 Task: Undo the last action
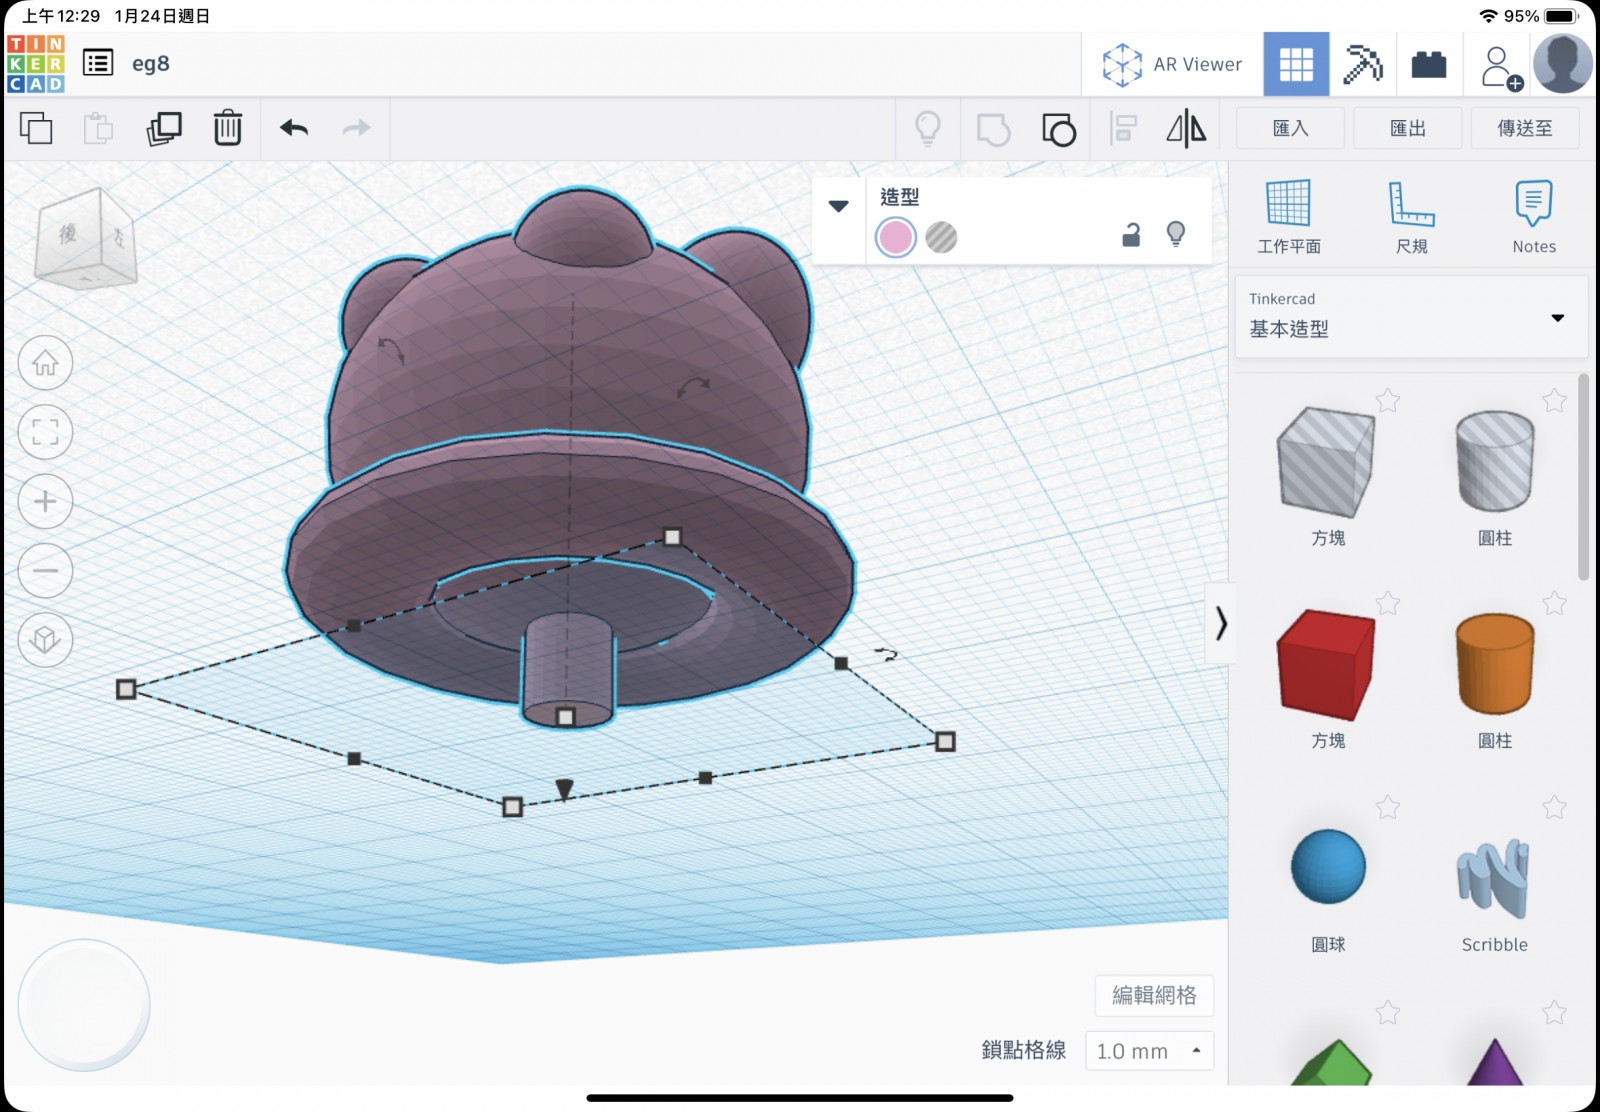coord(294,128)
